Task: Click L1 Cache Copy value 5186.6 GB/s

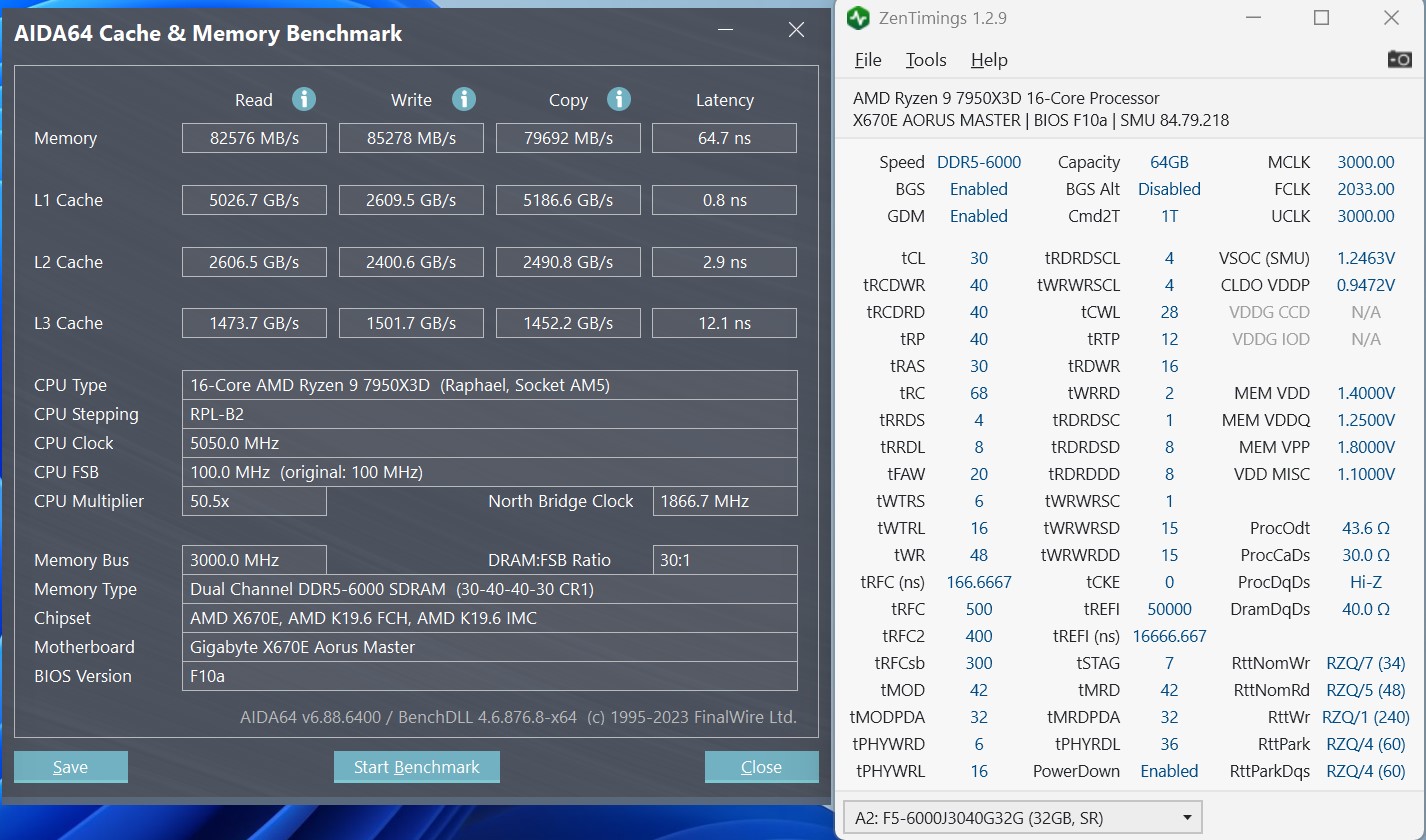Action: (568, 200)
